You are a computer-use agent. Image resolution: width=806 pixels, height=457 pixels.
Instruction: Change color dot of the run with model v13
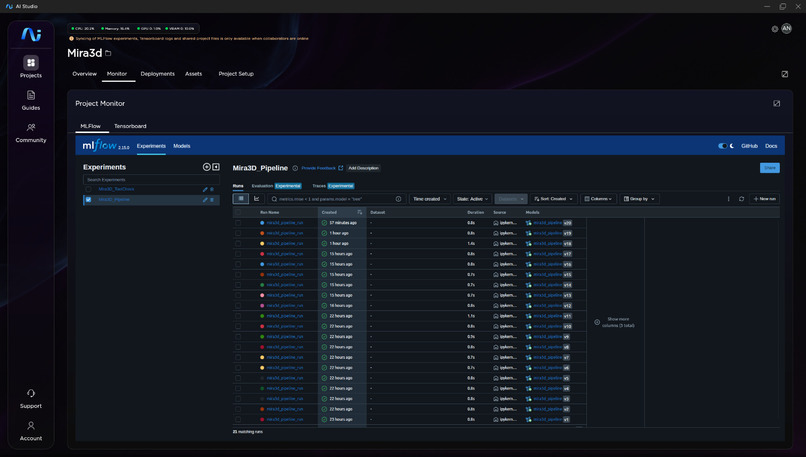(262, 295)
